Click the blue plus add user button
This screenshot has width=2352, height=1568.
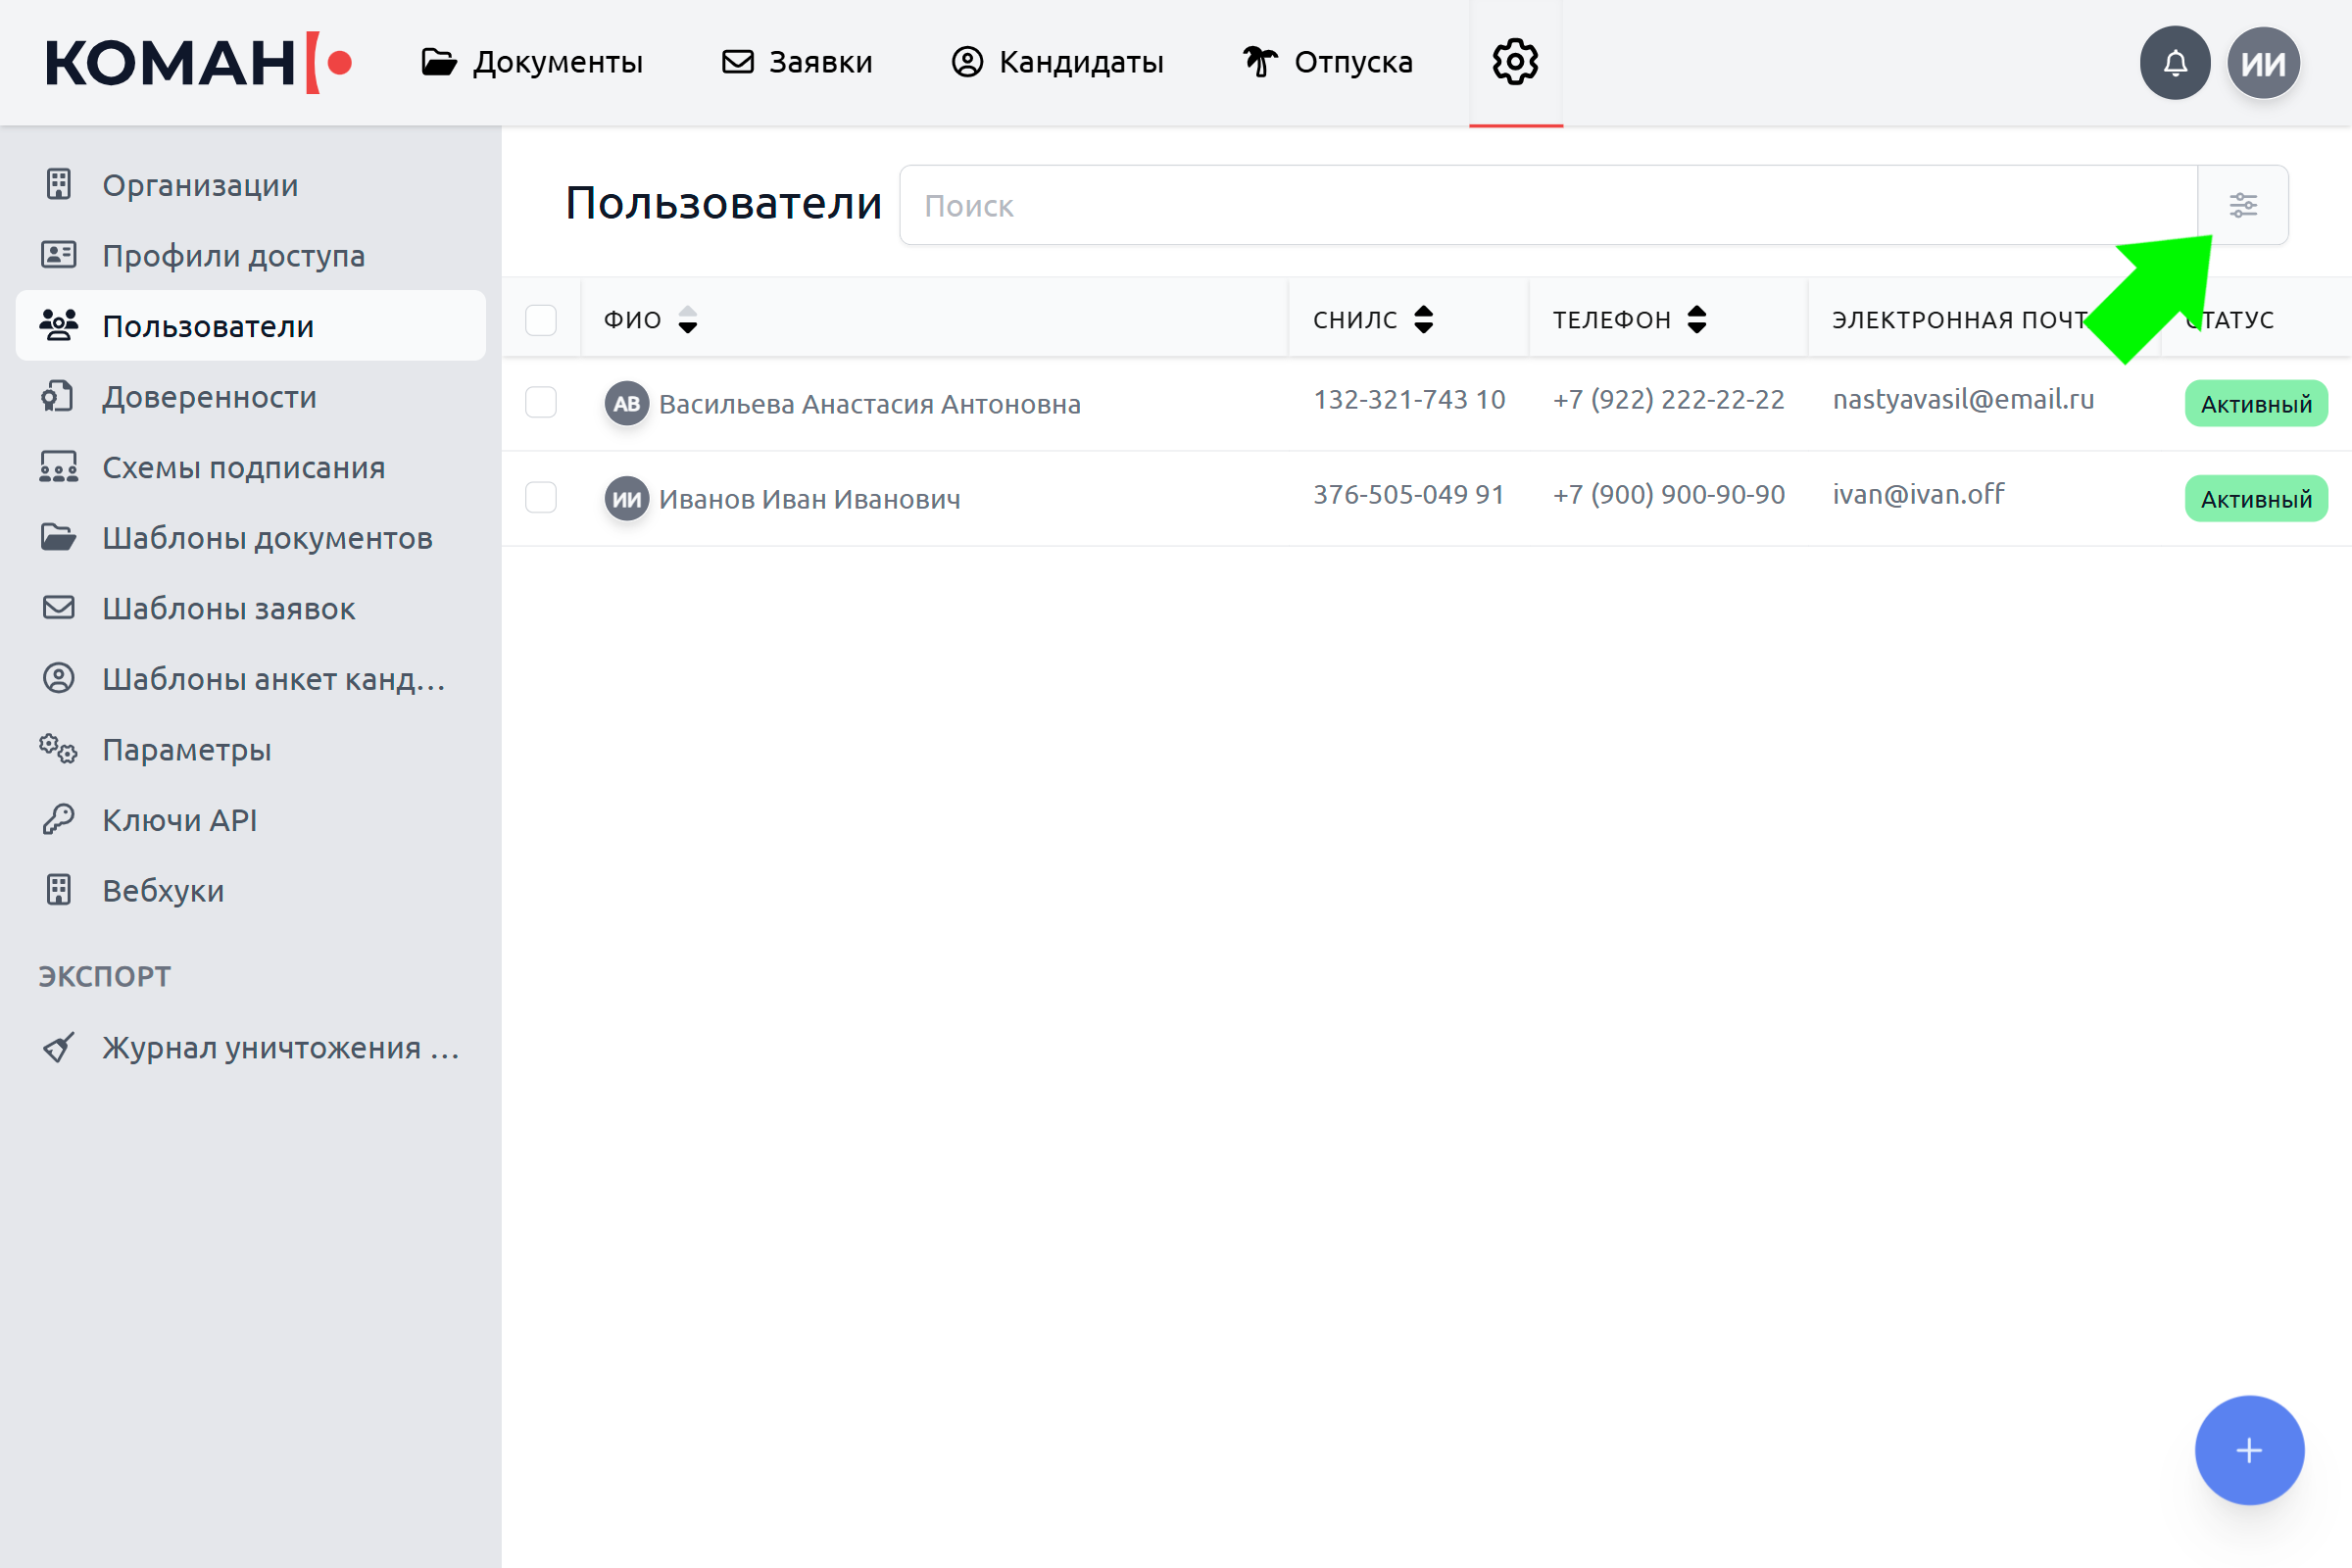click(x=2249, y=1450)
